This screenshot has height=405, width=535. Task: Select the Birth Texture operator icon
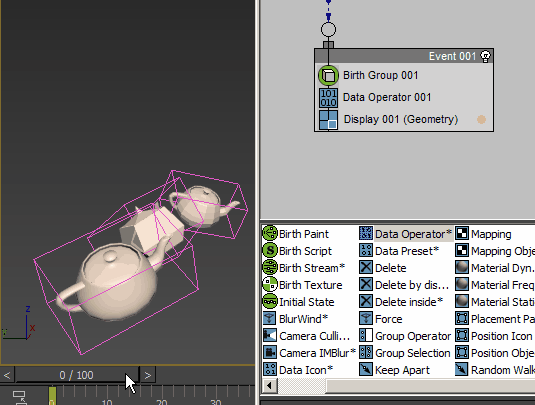270,285
